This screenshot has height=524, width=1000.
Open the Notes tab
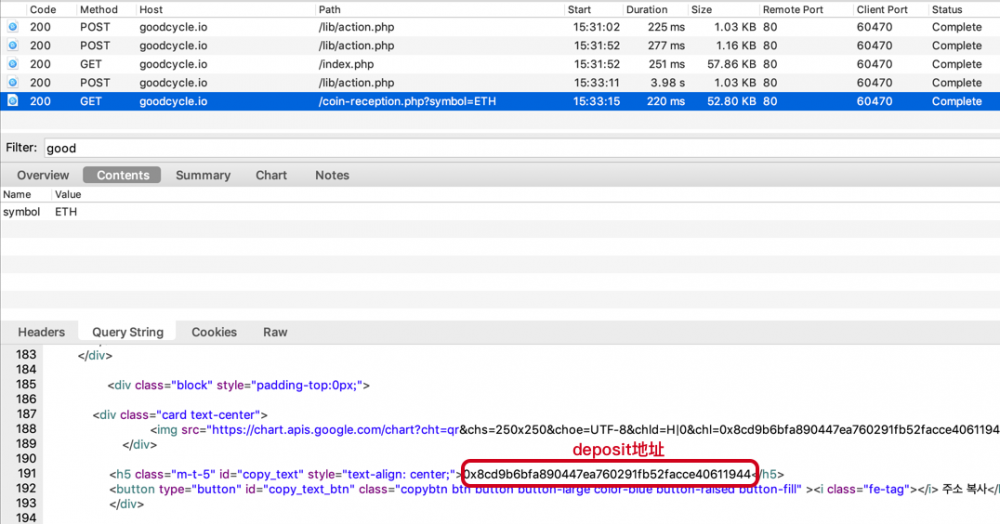[x=332, y=175]
